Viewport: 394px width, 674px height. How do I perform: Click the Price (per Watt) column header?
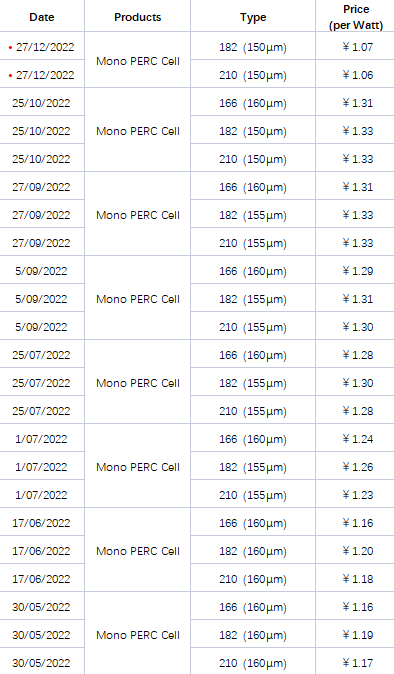(x=356, y=17)
